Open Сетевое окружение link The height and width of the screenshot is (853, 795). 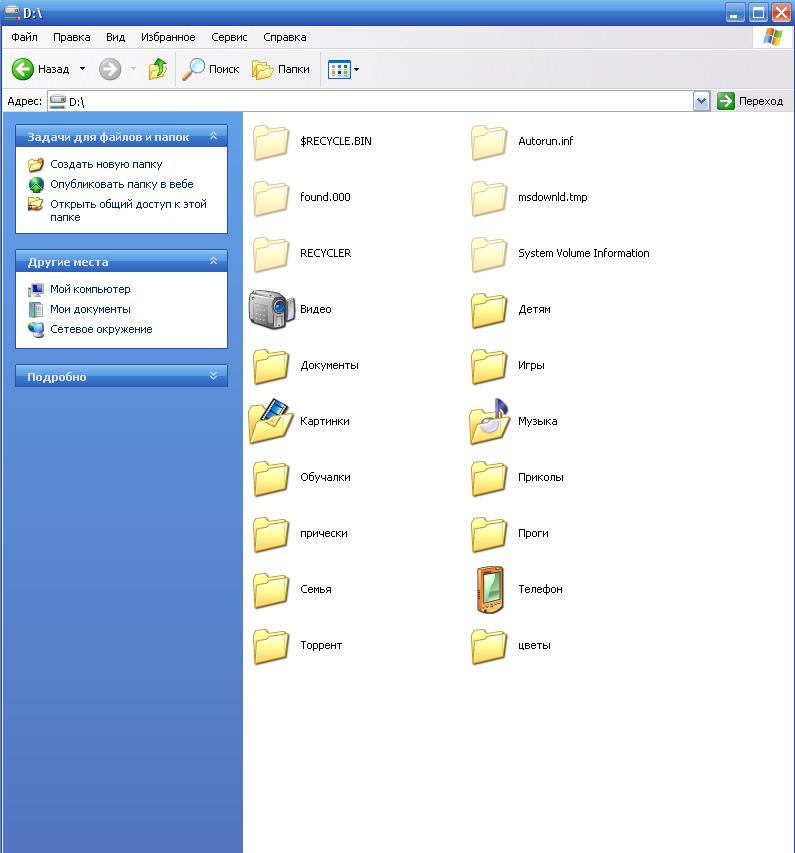pos(101,329)
